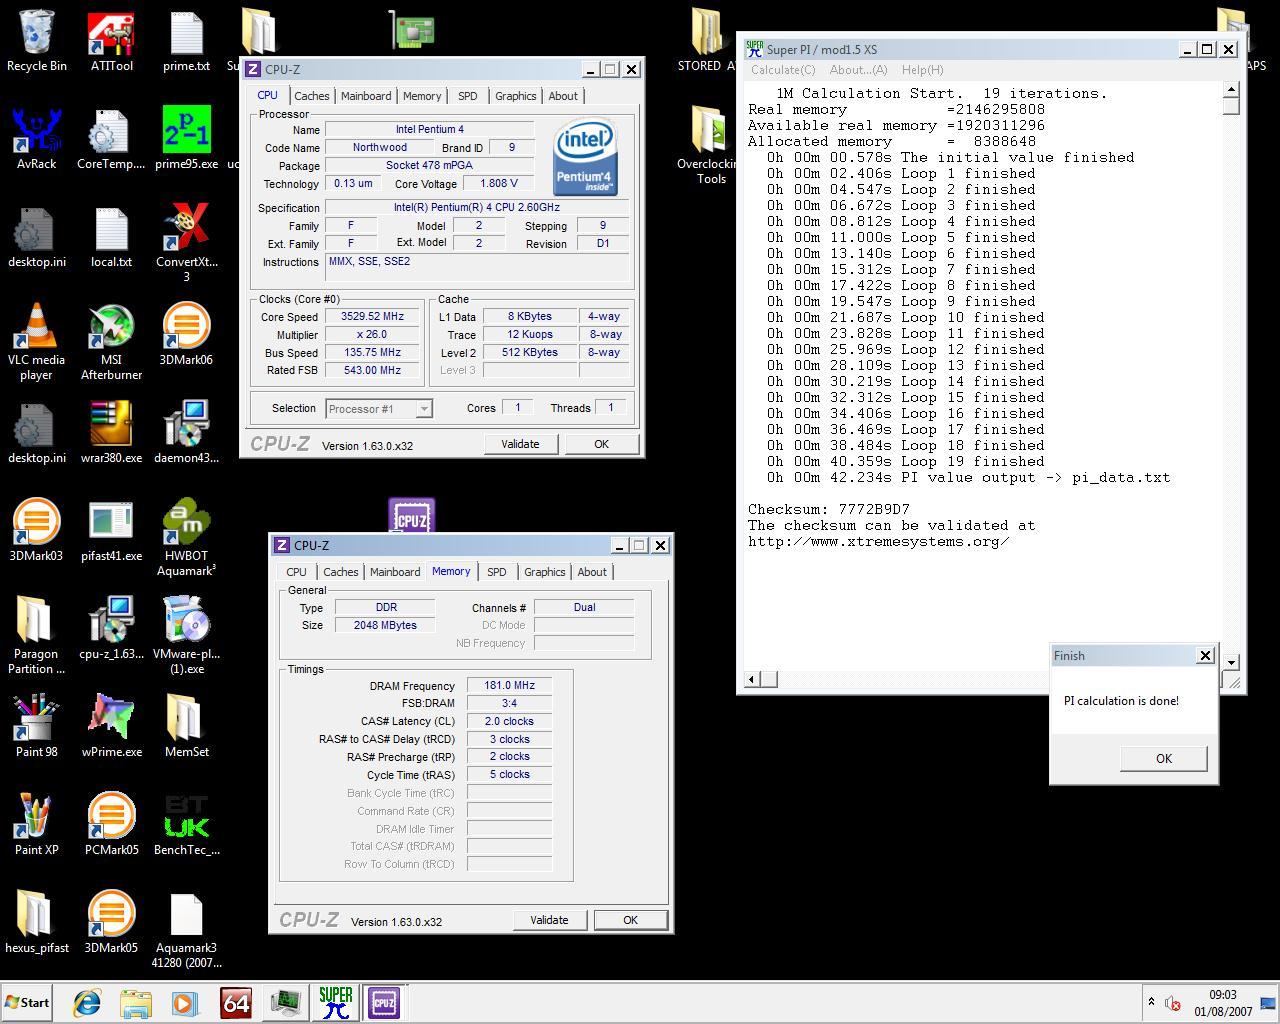Launch MSI Afterburner shortcut
The height and width of the screenshot is (1024, 1280).
click(x=111, y=342)
